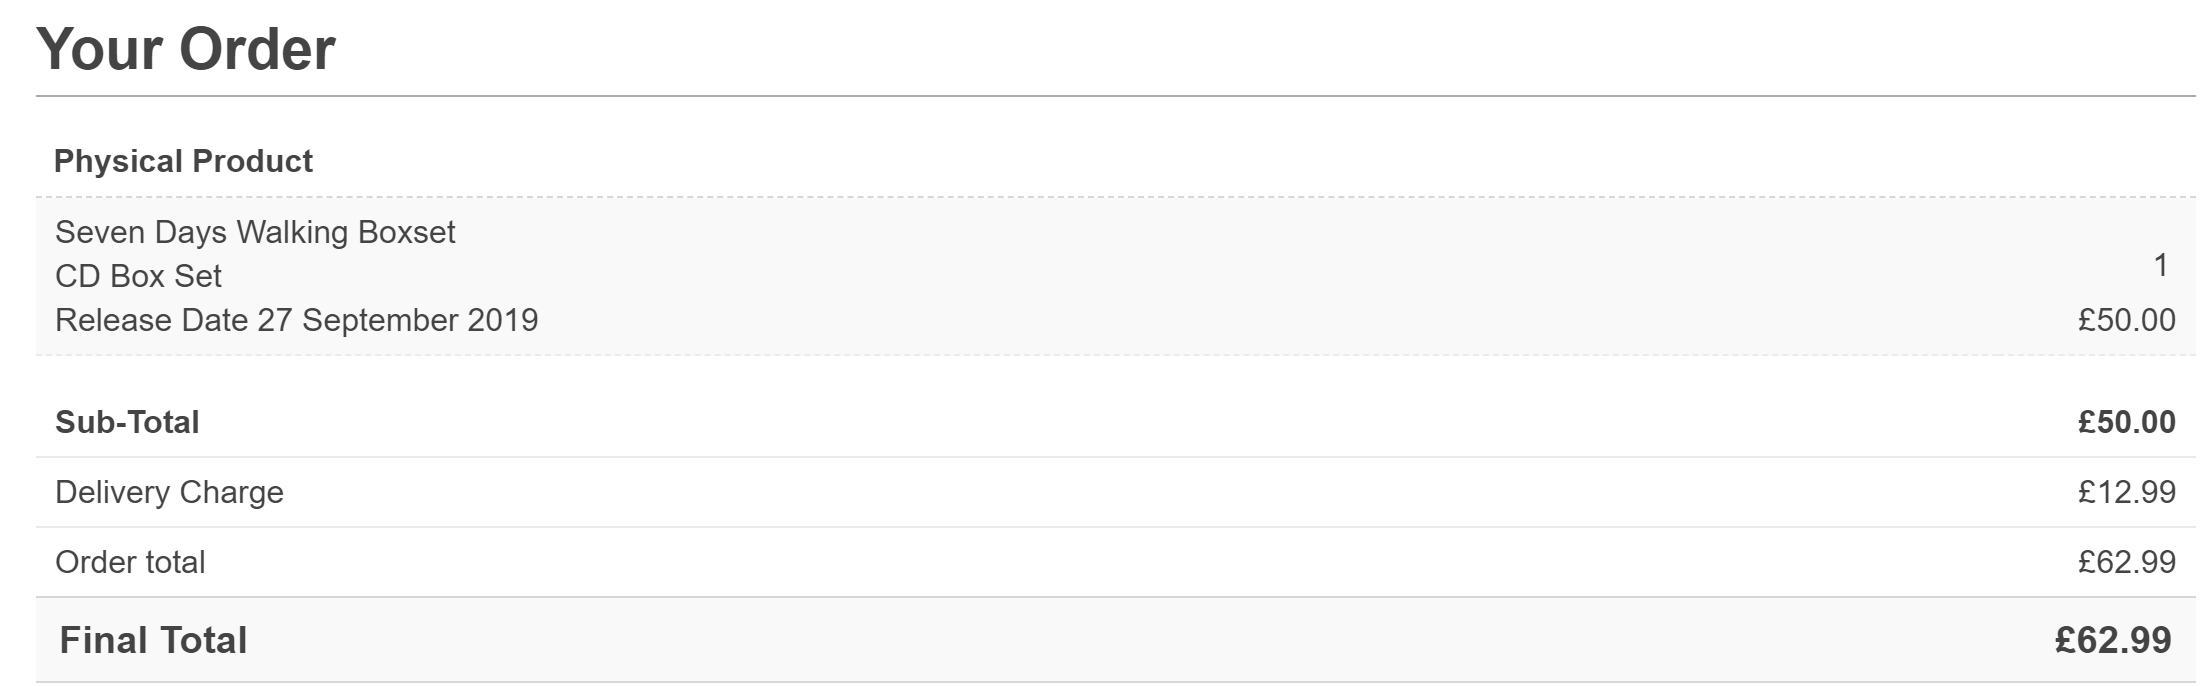Click the product quantity number 1
The width and height of the screenshot is (2211, 687).
click(x=2160, y=265)
